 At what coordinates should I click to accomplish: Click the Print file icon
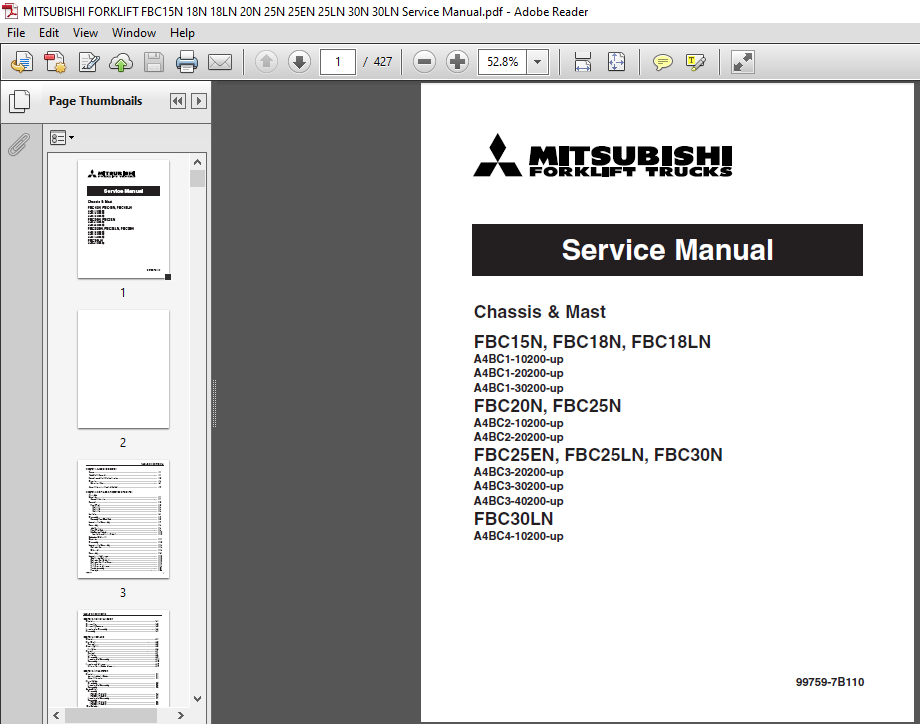point(187,62)
